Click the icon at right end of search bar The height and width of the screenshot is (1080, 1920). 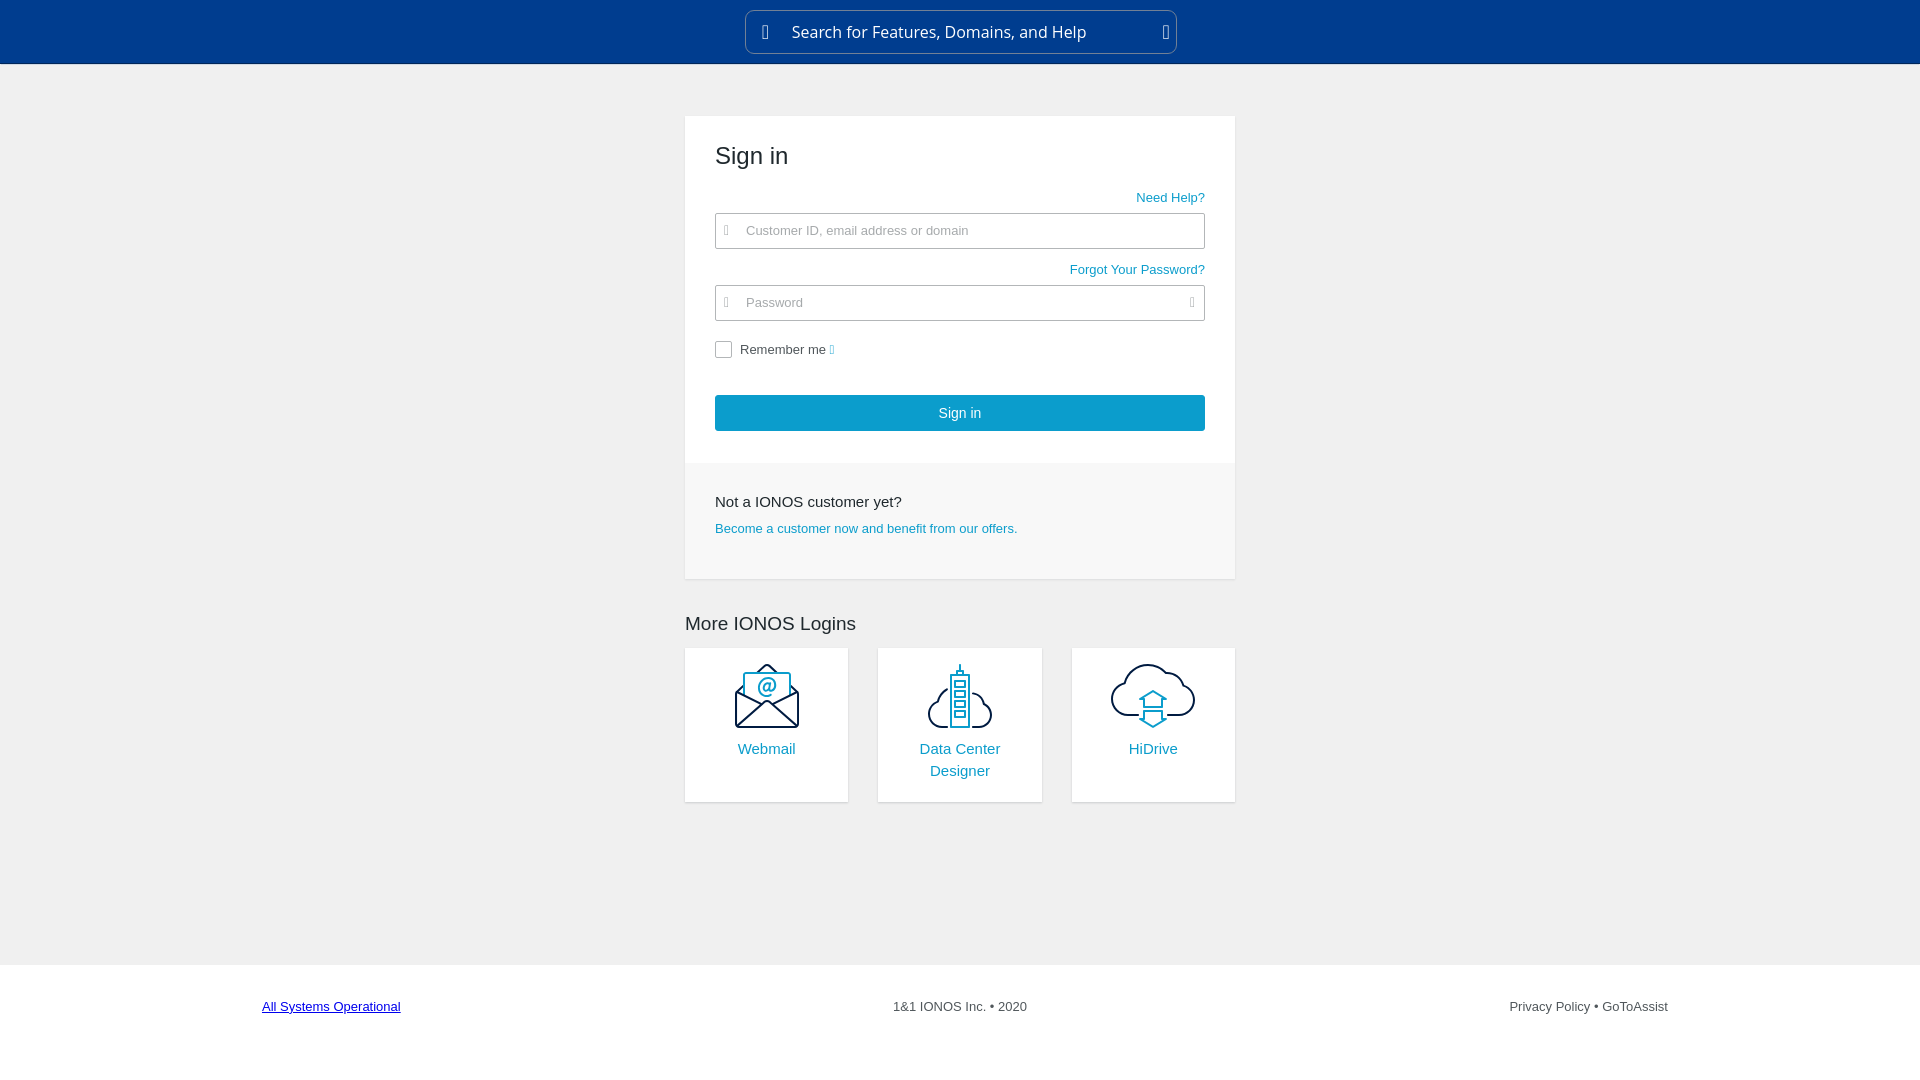click(1166, 32)
